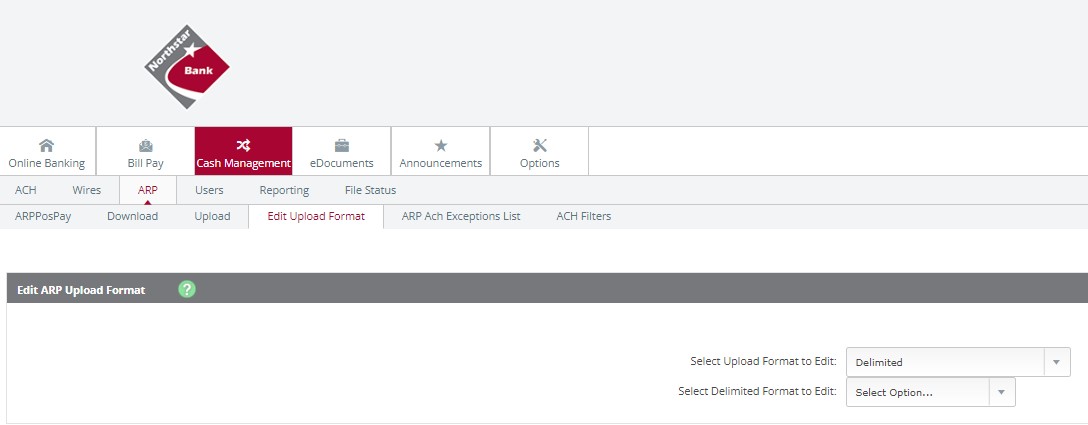Open Bill Pay envelope icon
Screen dimensions: 1088x425
146,146
